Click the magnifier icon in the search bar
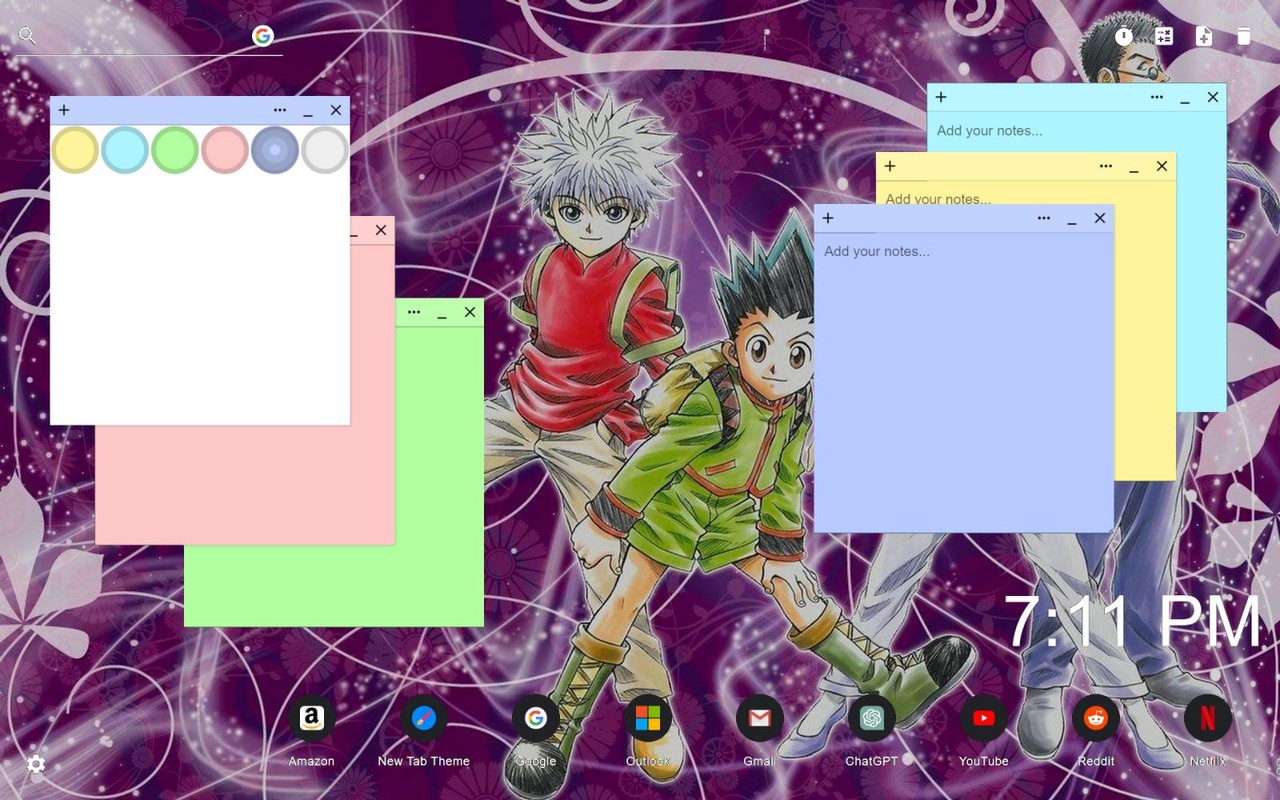This screenshot has width=1280, height=800. pos(27,36)
